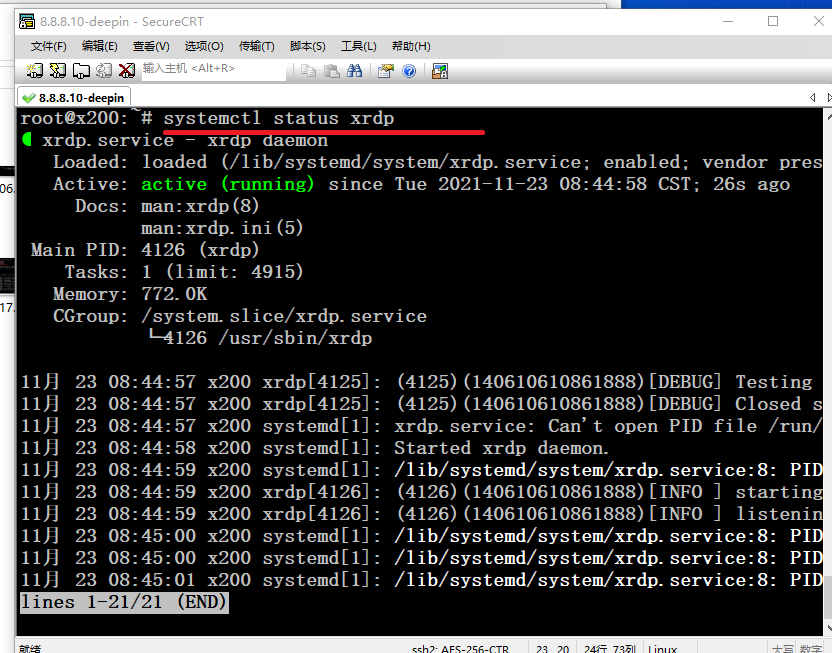832x653 pixels.
Task: Click the command 'systemctl status xrdp'
Action: [279, 118]
